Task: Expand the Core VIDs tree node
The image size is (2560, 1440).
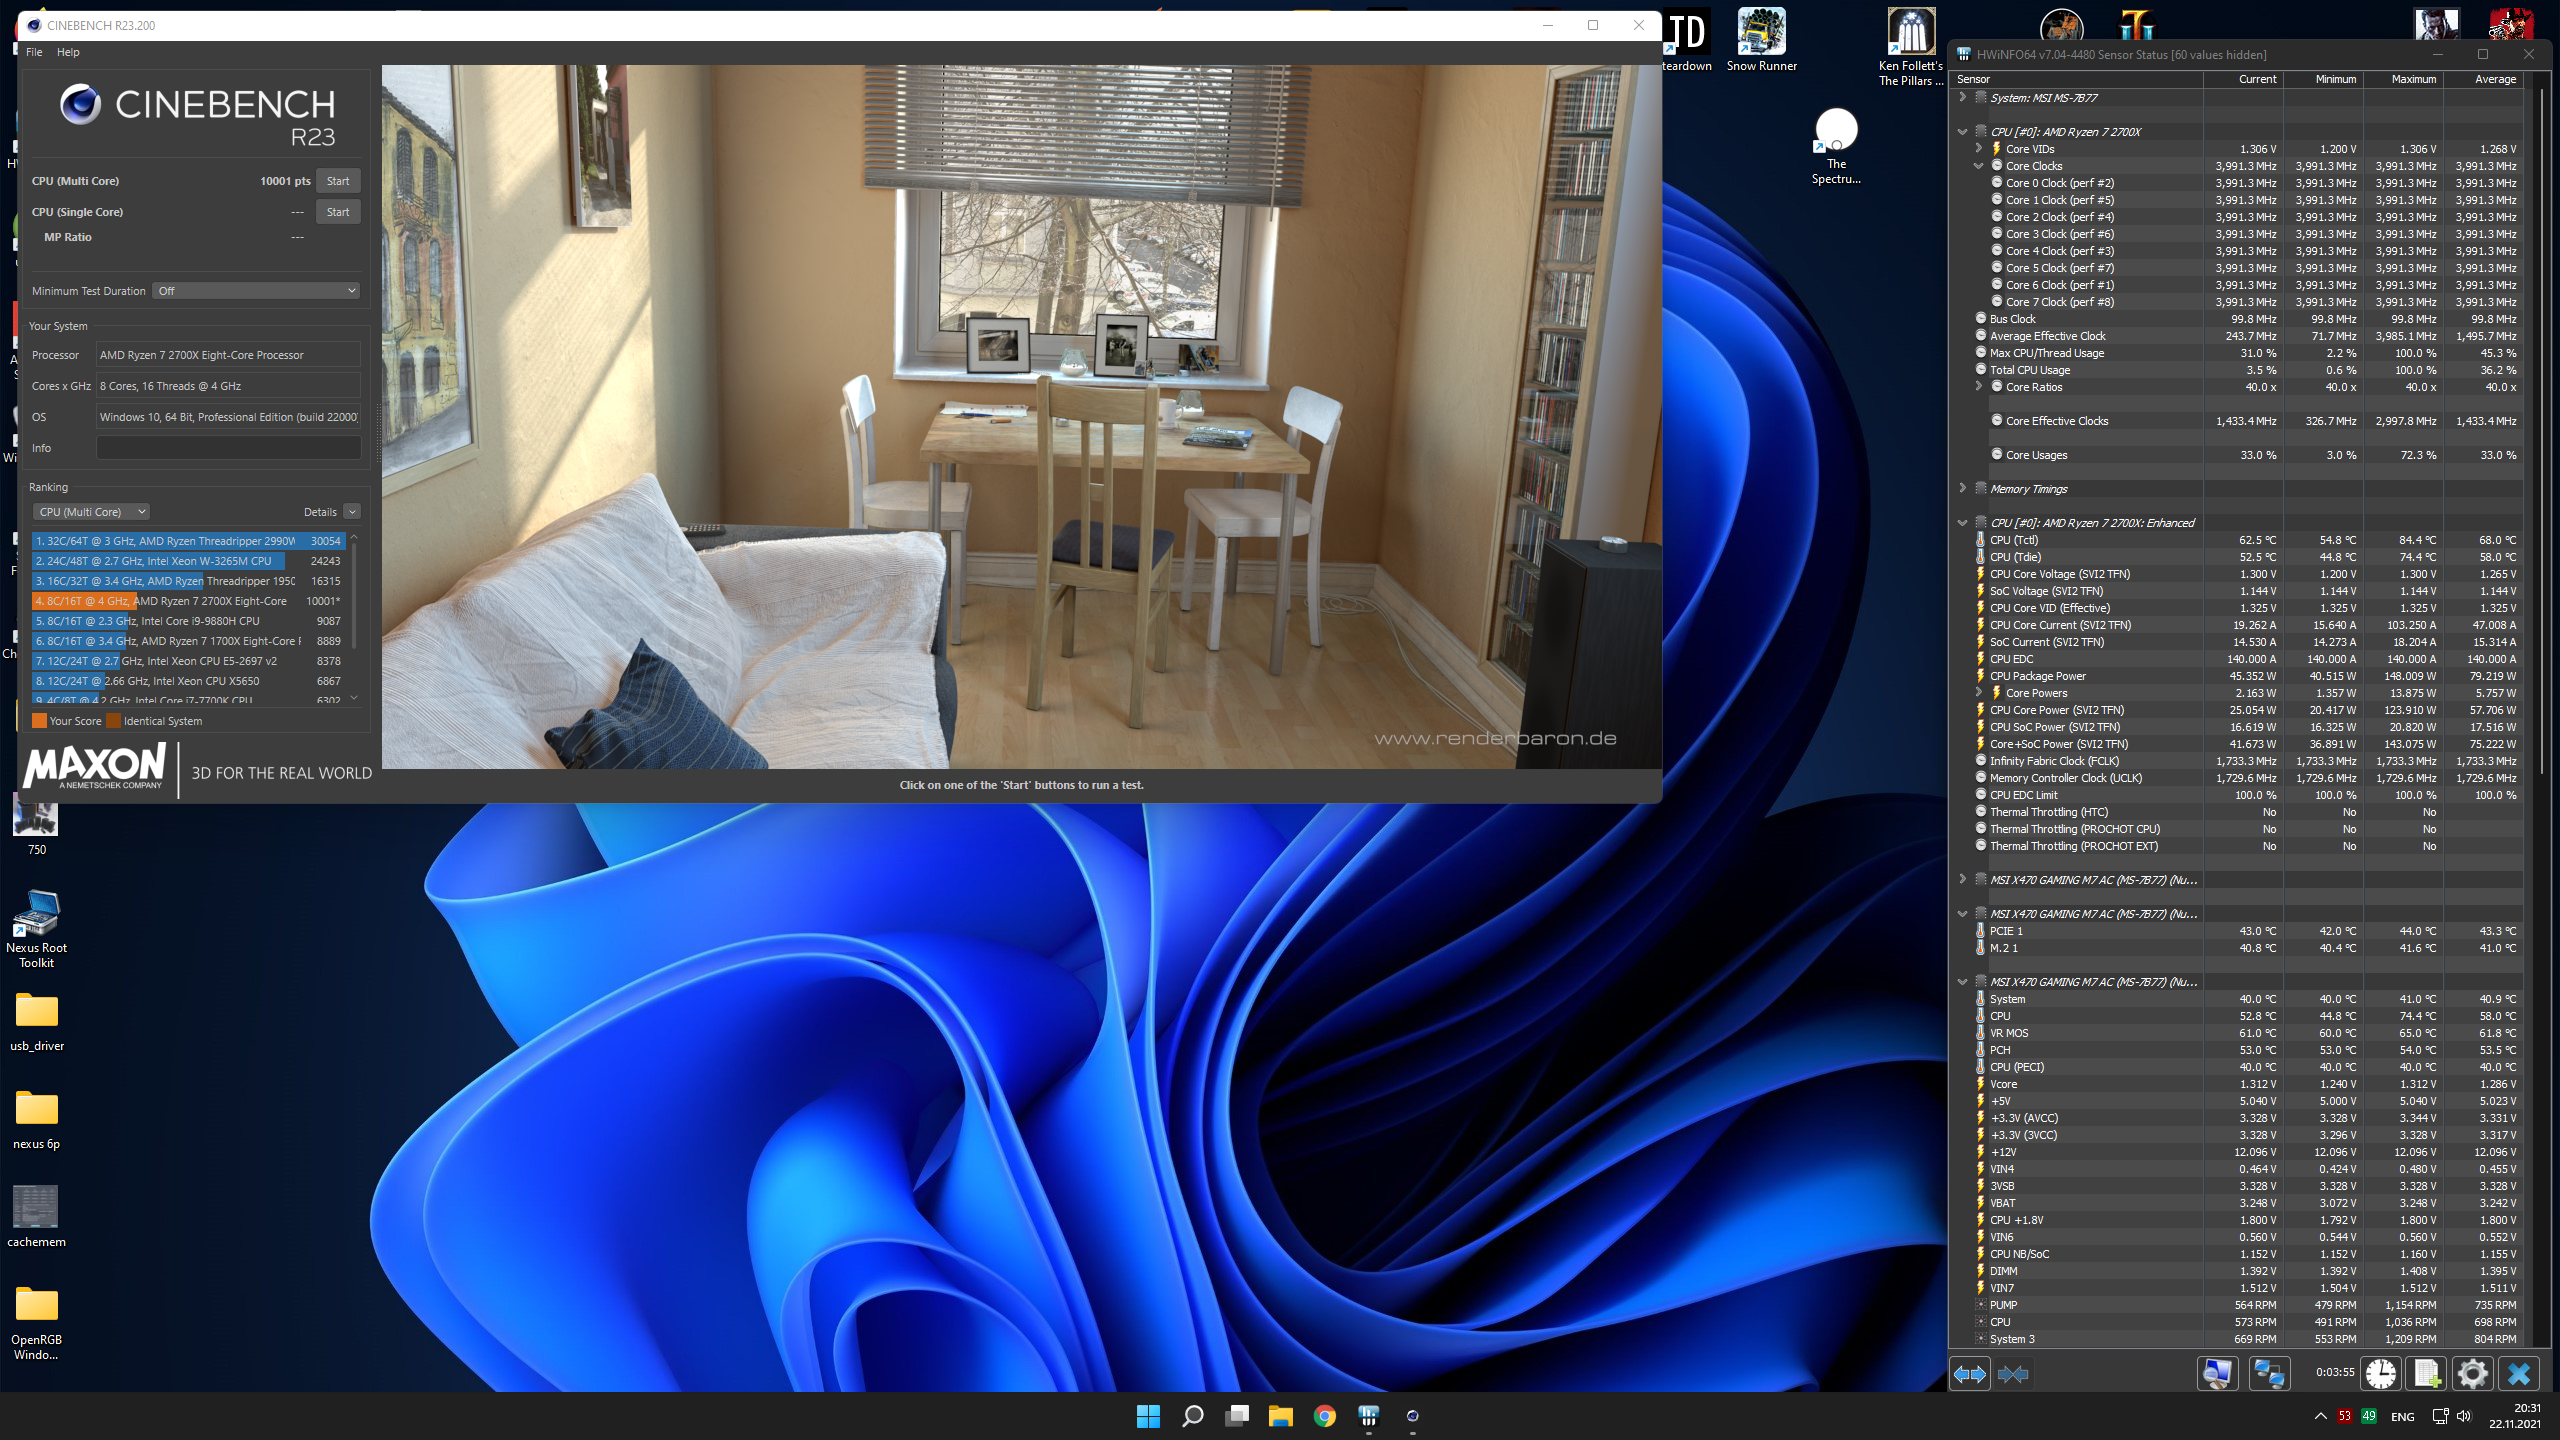Action: coord(1978,149)
